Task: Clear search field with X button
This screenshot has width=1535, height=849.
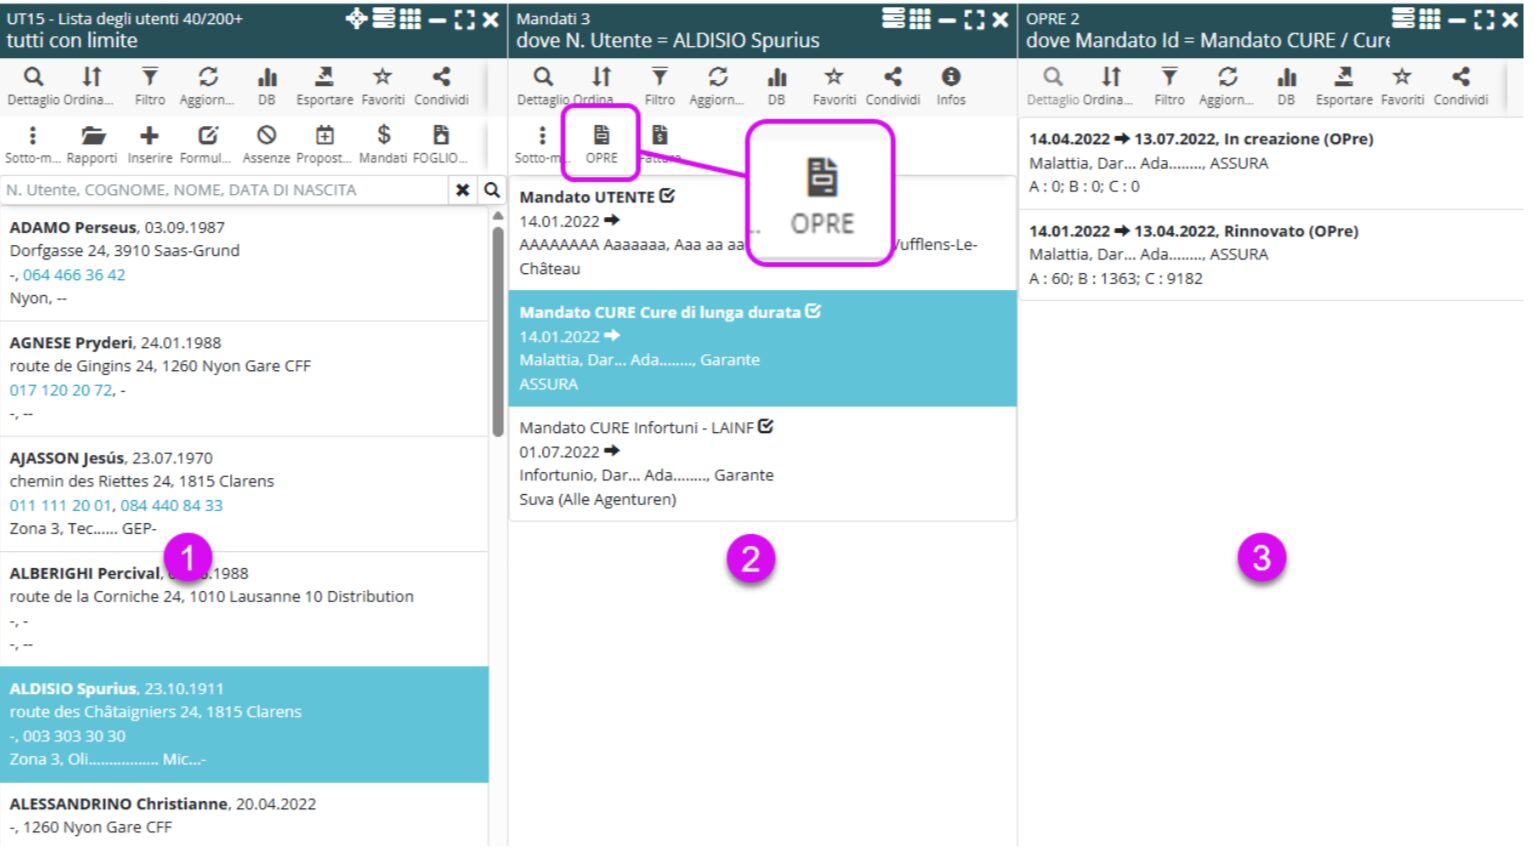Action: point(462,190)
